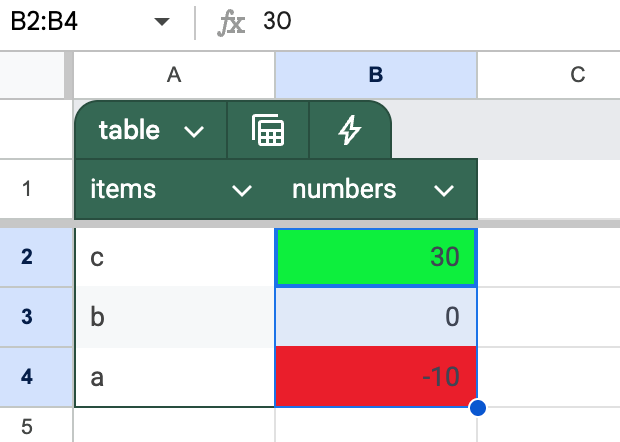Screen dimensions: 620x442
Task: Select column A header
Action: (x=174, y=75)
